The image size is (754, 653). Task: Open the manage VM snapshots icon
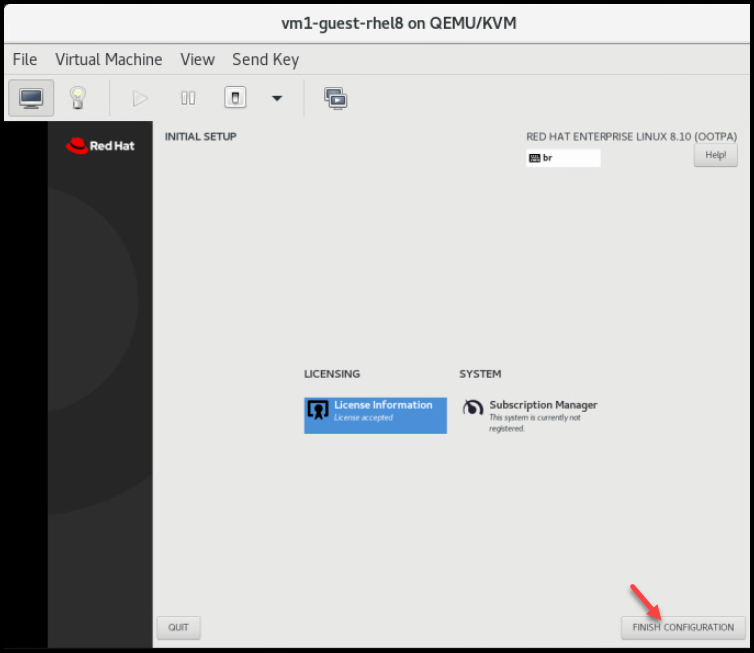point(335,98)
